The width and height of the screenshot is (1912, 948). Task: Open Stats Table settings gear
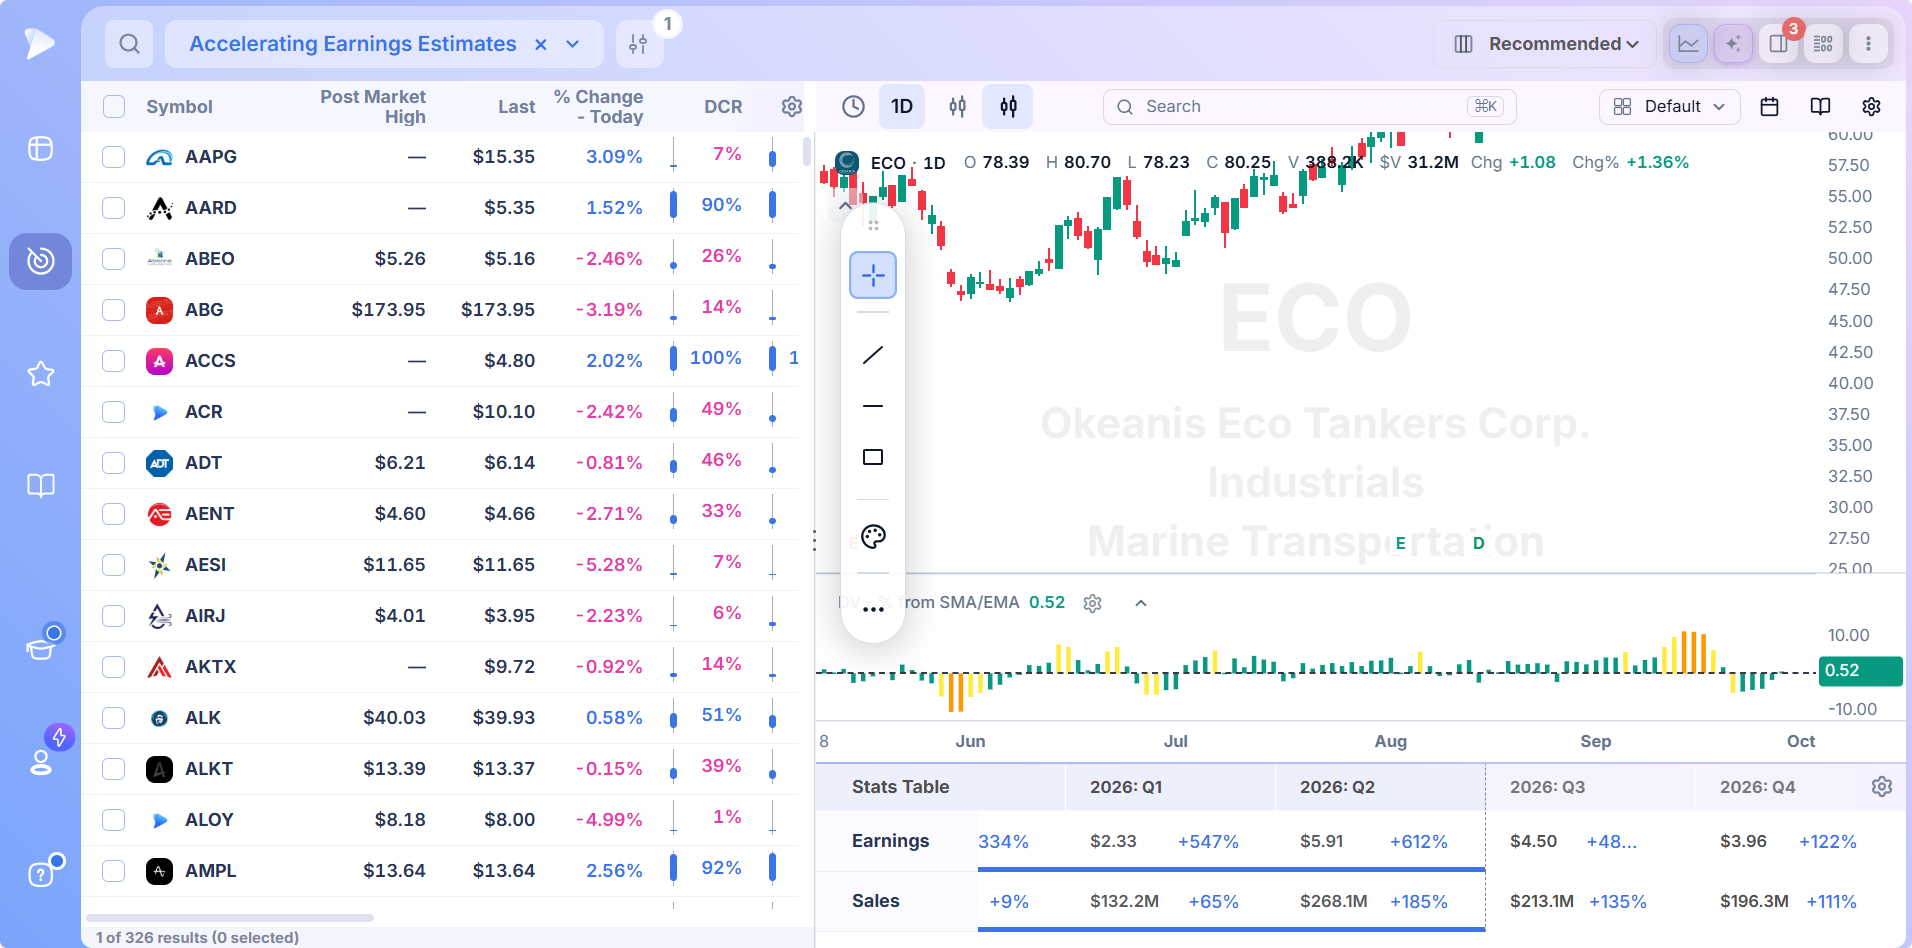pos(1881,787)
